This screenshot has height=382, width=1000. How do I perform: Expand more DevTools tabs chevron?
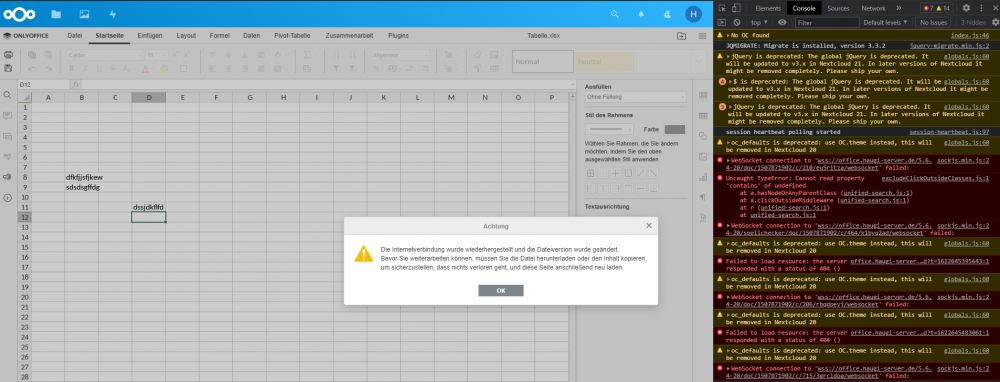point(899,8)
